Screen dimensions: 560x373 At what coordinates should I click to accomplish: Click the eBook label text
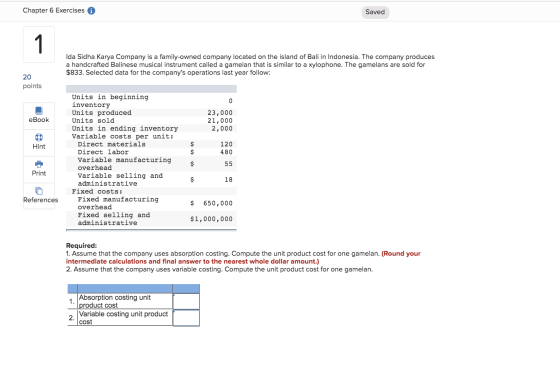pos(39,120)
